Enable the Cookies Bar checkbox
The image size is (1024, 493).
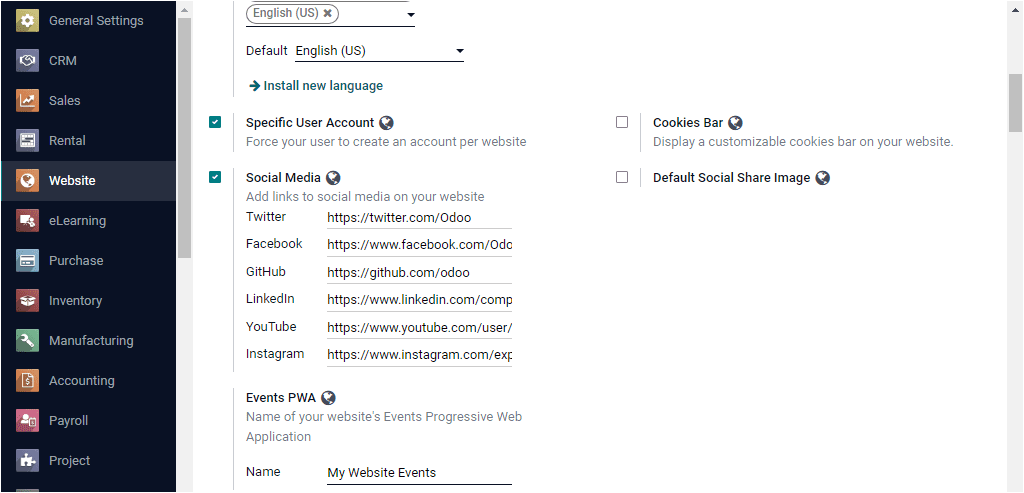(x=622, y=122)
